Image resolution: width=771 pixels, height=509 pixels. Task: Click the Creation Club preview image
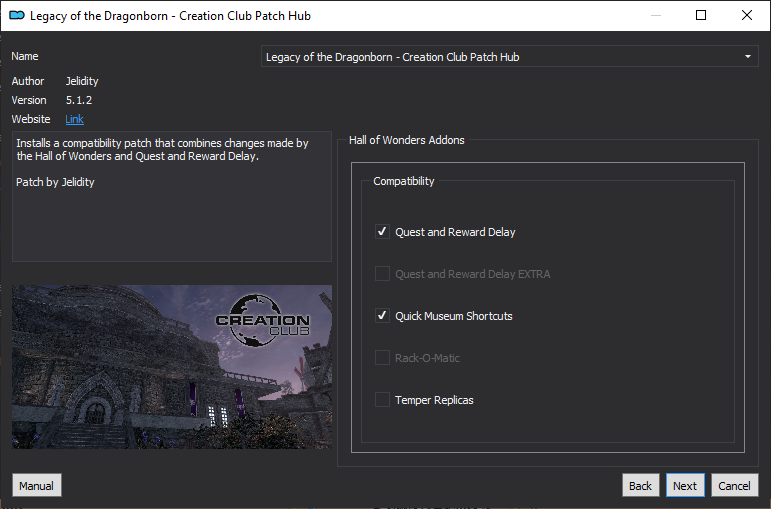tap(172, 367)
